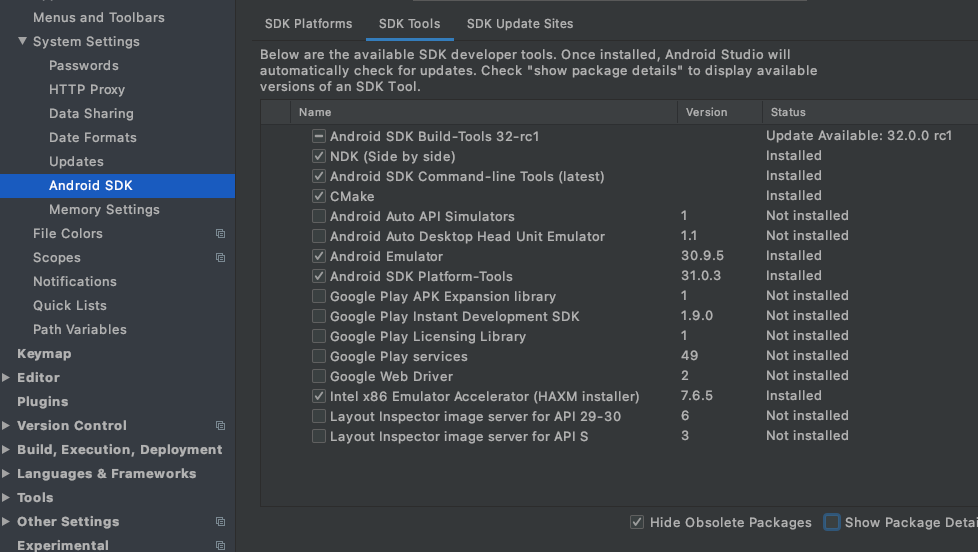Open Passwords settings page
The height and width of the screenshot is (552, 978).
click(x=84, y=65)
